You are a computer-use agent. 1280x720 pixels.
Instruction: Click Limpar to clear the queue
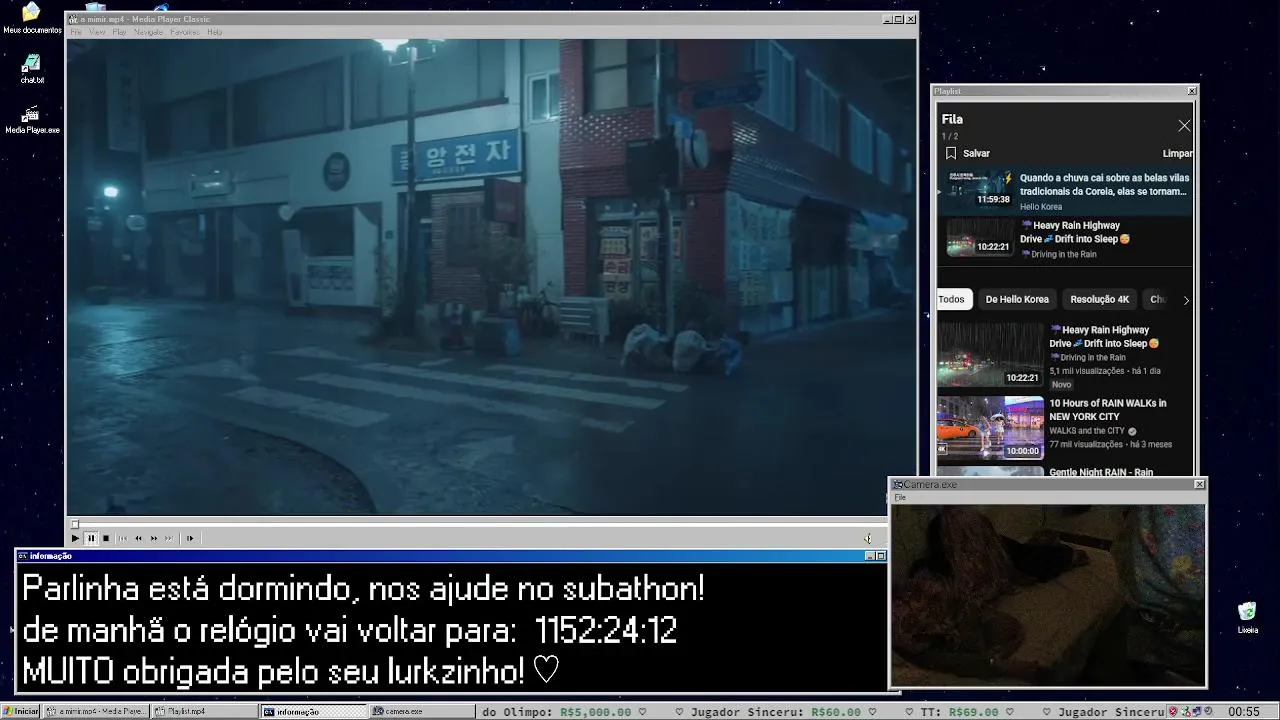1177,154
